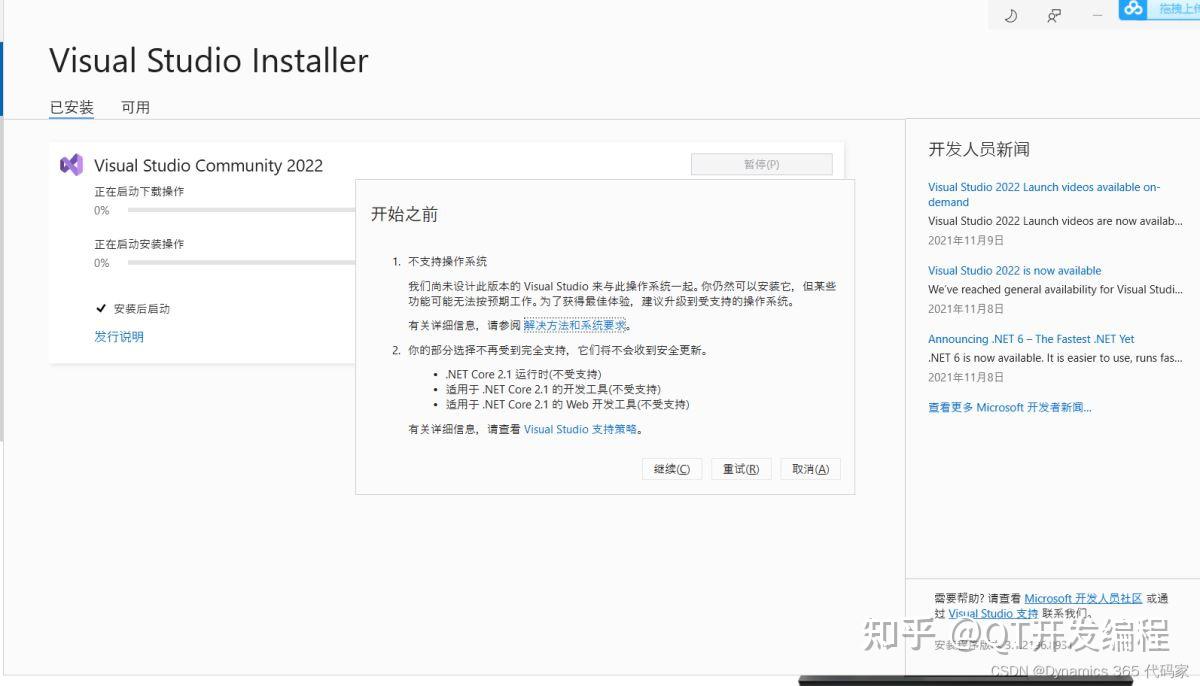Image resolution: width=1200 pixels, height=686 pixels.
Task: Toggle the dark mode moon icon
Action: pos(1010,15)
